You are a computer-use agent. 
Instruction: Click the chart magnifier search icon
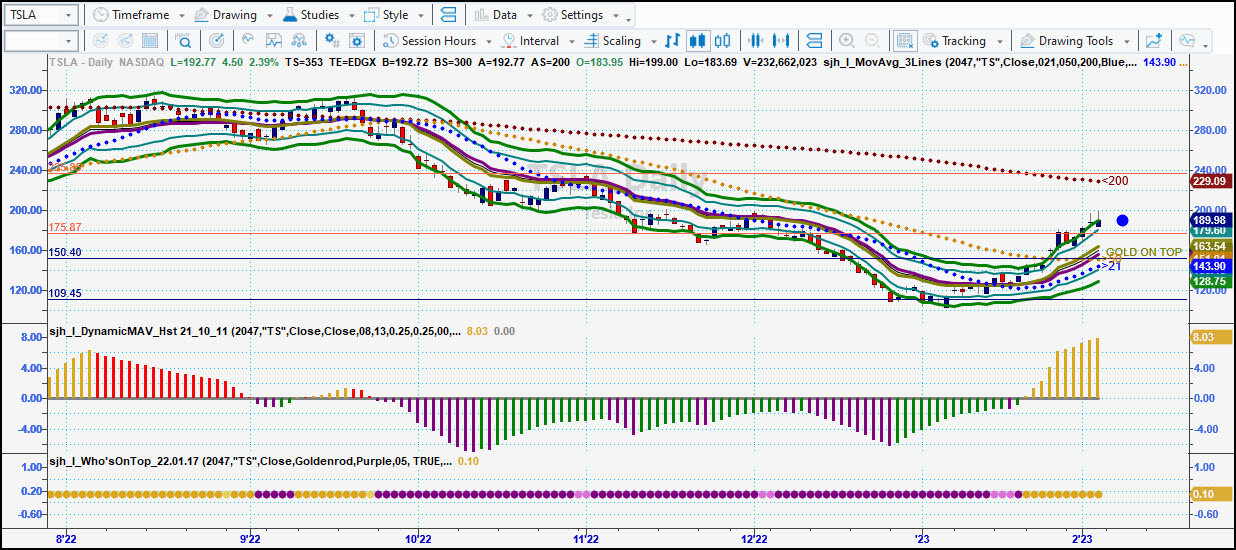point(184,41)
